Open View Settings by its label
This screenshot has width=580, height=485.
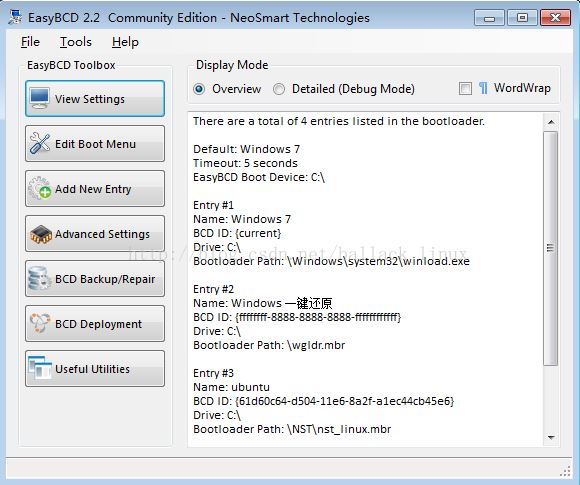pyautogui.click(x=90, y=99)
